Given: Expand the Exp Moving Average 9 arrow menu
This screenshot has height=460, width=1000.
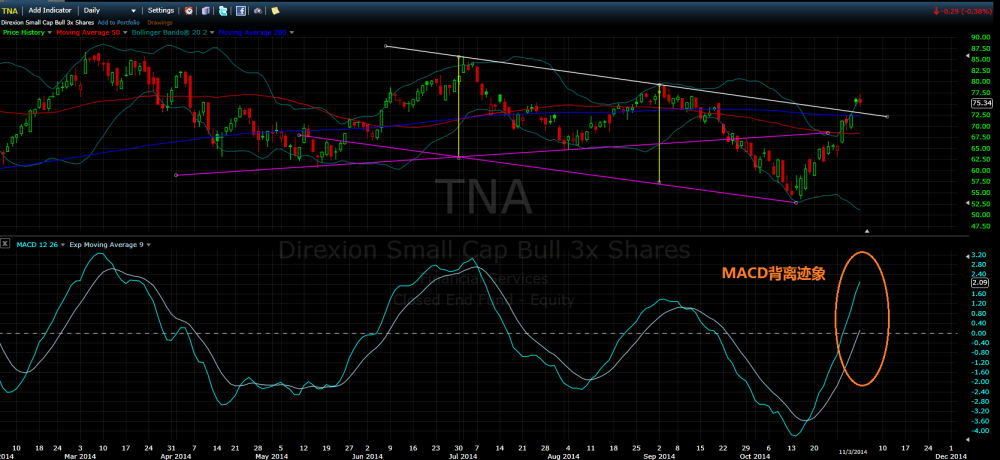Looking at the screenshot, I should tap(149, 245).
